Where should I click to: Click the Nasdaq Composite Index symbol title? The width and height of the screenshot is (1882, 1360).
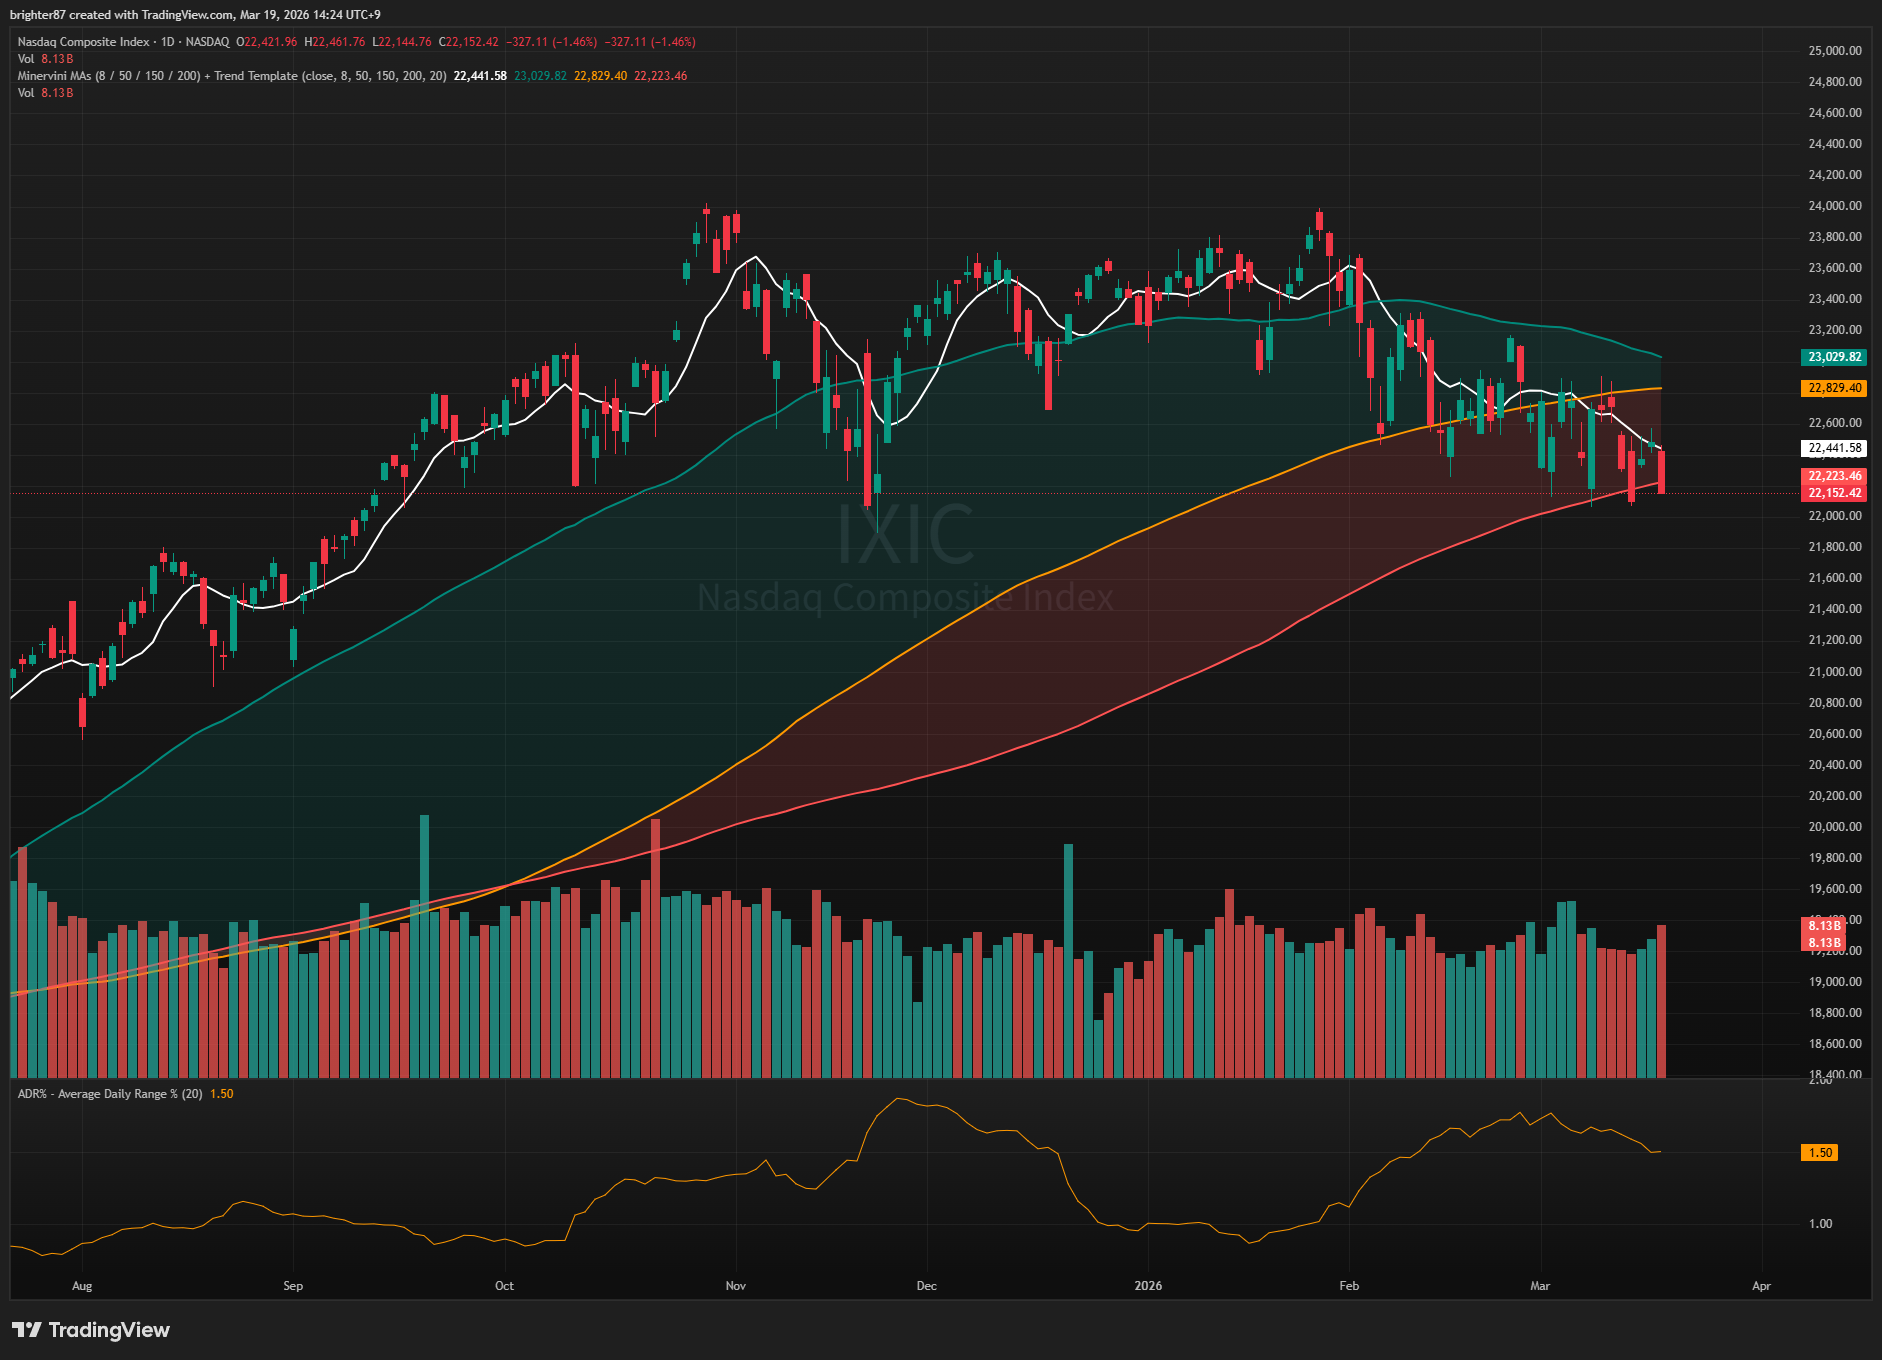83,42
